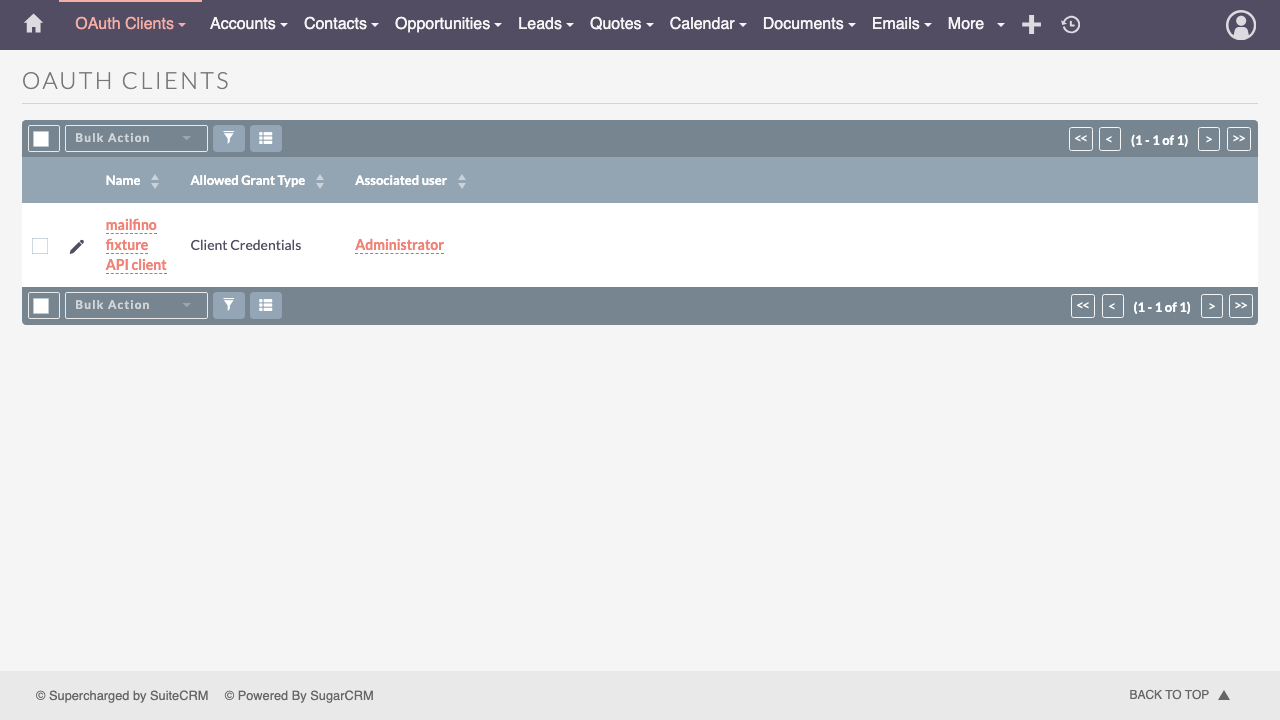This screenshot has height=720, width=1280.
Task: Edit the mailfino fixture API client pencil icon
Action: (77, 246)
